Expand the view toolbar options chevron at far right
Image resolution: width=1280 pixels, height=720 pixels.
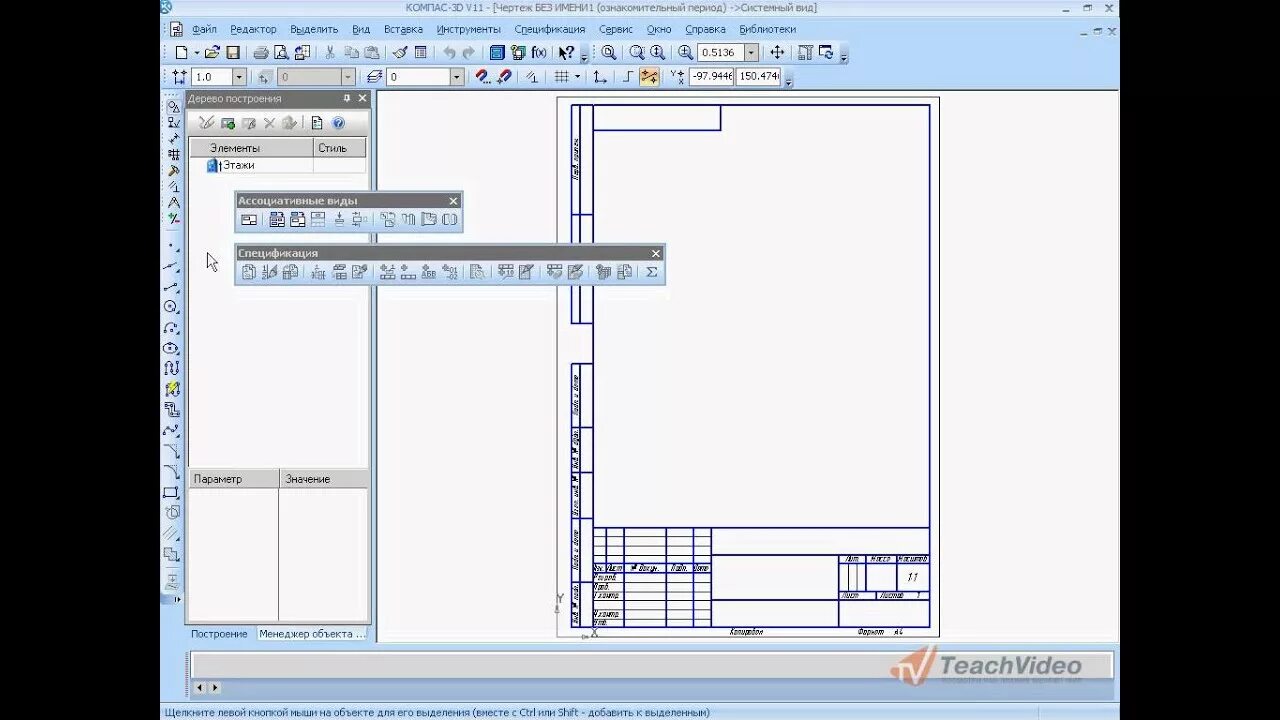[844, 56]
